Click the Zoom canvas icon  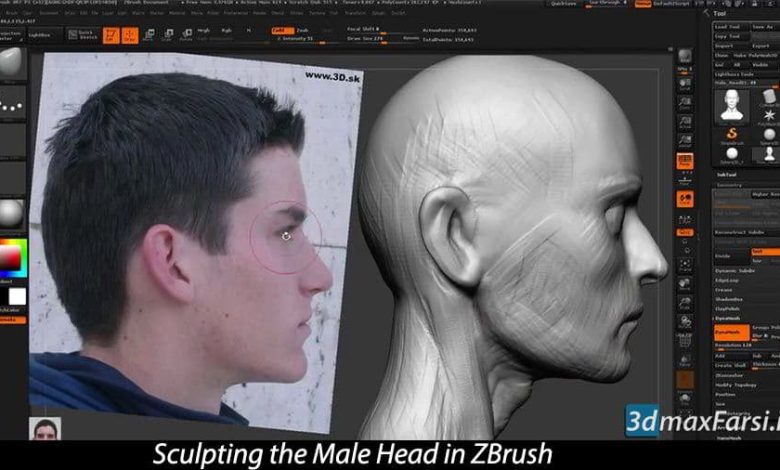(x=685, y=103)
